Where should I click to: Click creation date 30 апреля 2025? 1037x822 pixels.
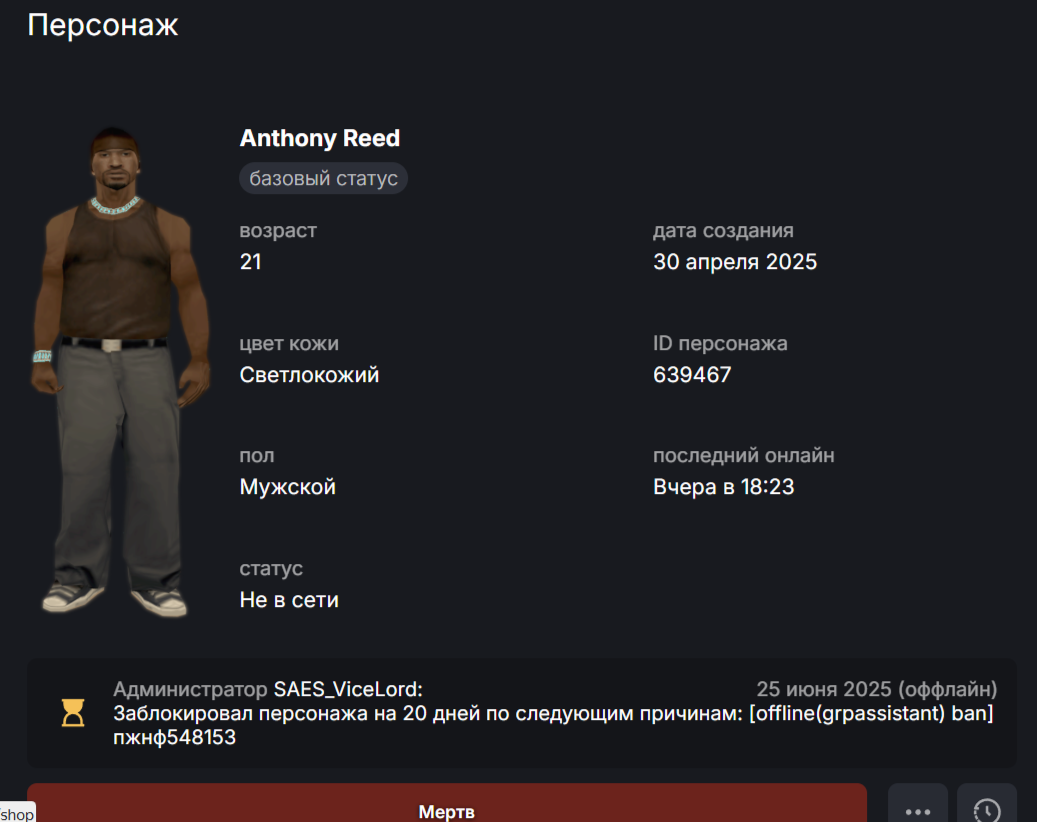click(x=735, y=262)
